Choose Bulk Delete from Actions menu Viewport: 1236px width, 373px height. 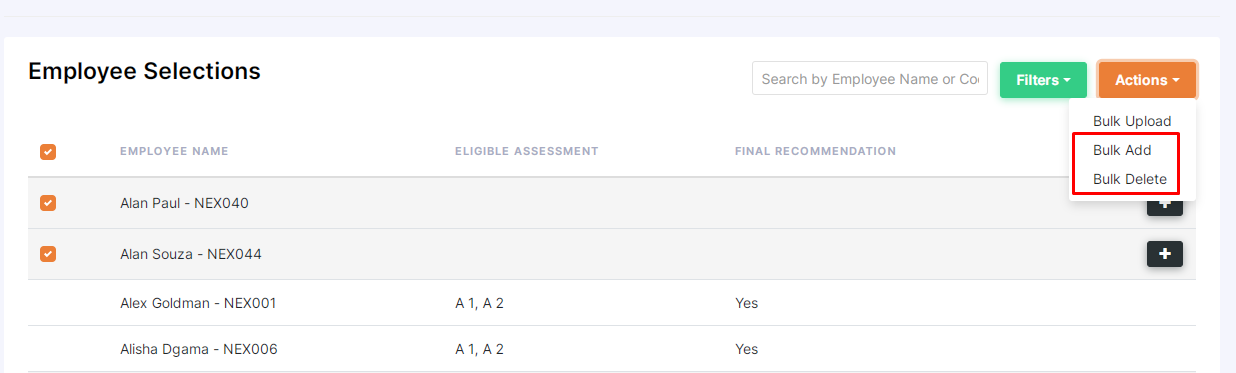tap(1130, 179)
